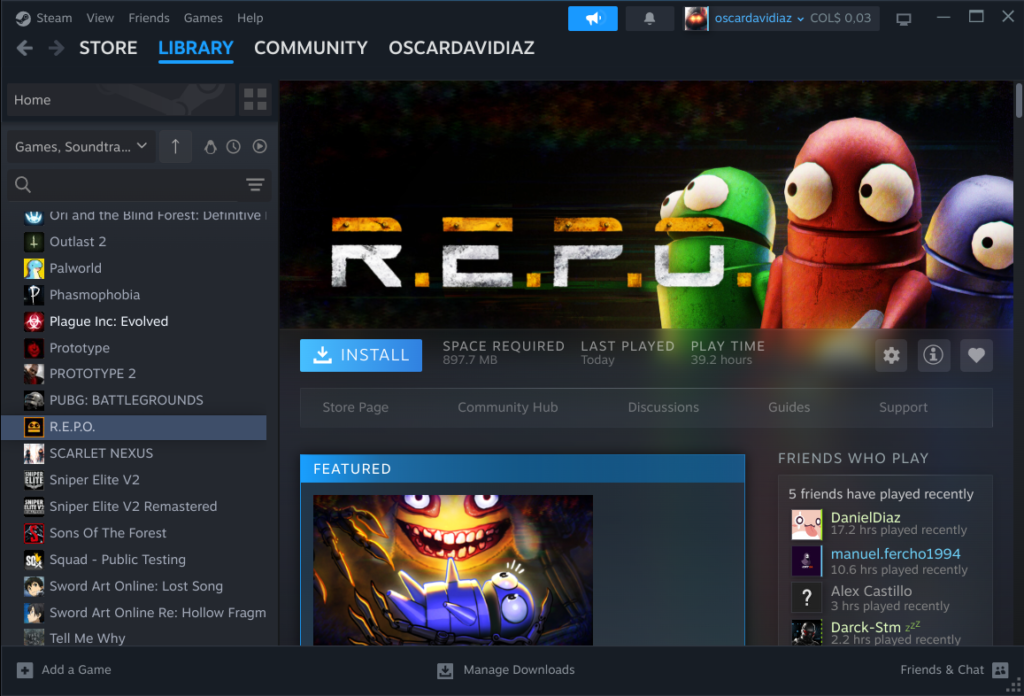Click the INSTALL button
The image size is (1024, 696).
[x=360, y=355]
